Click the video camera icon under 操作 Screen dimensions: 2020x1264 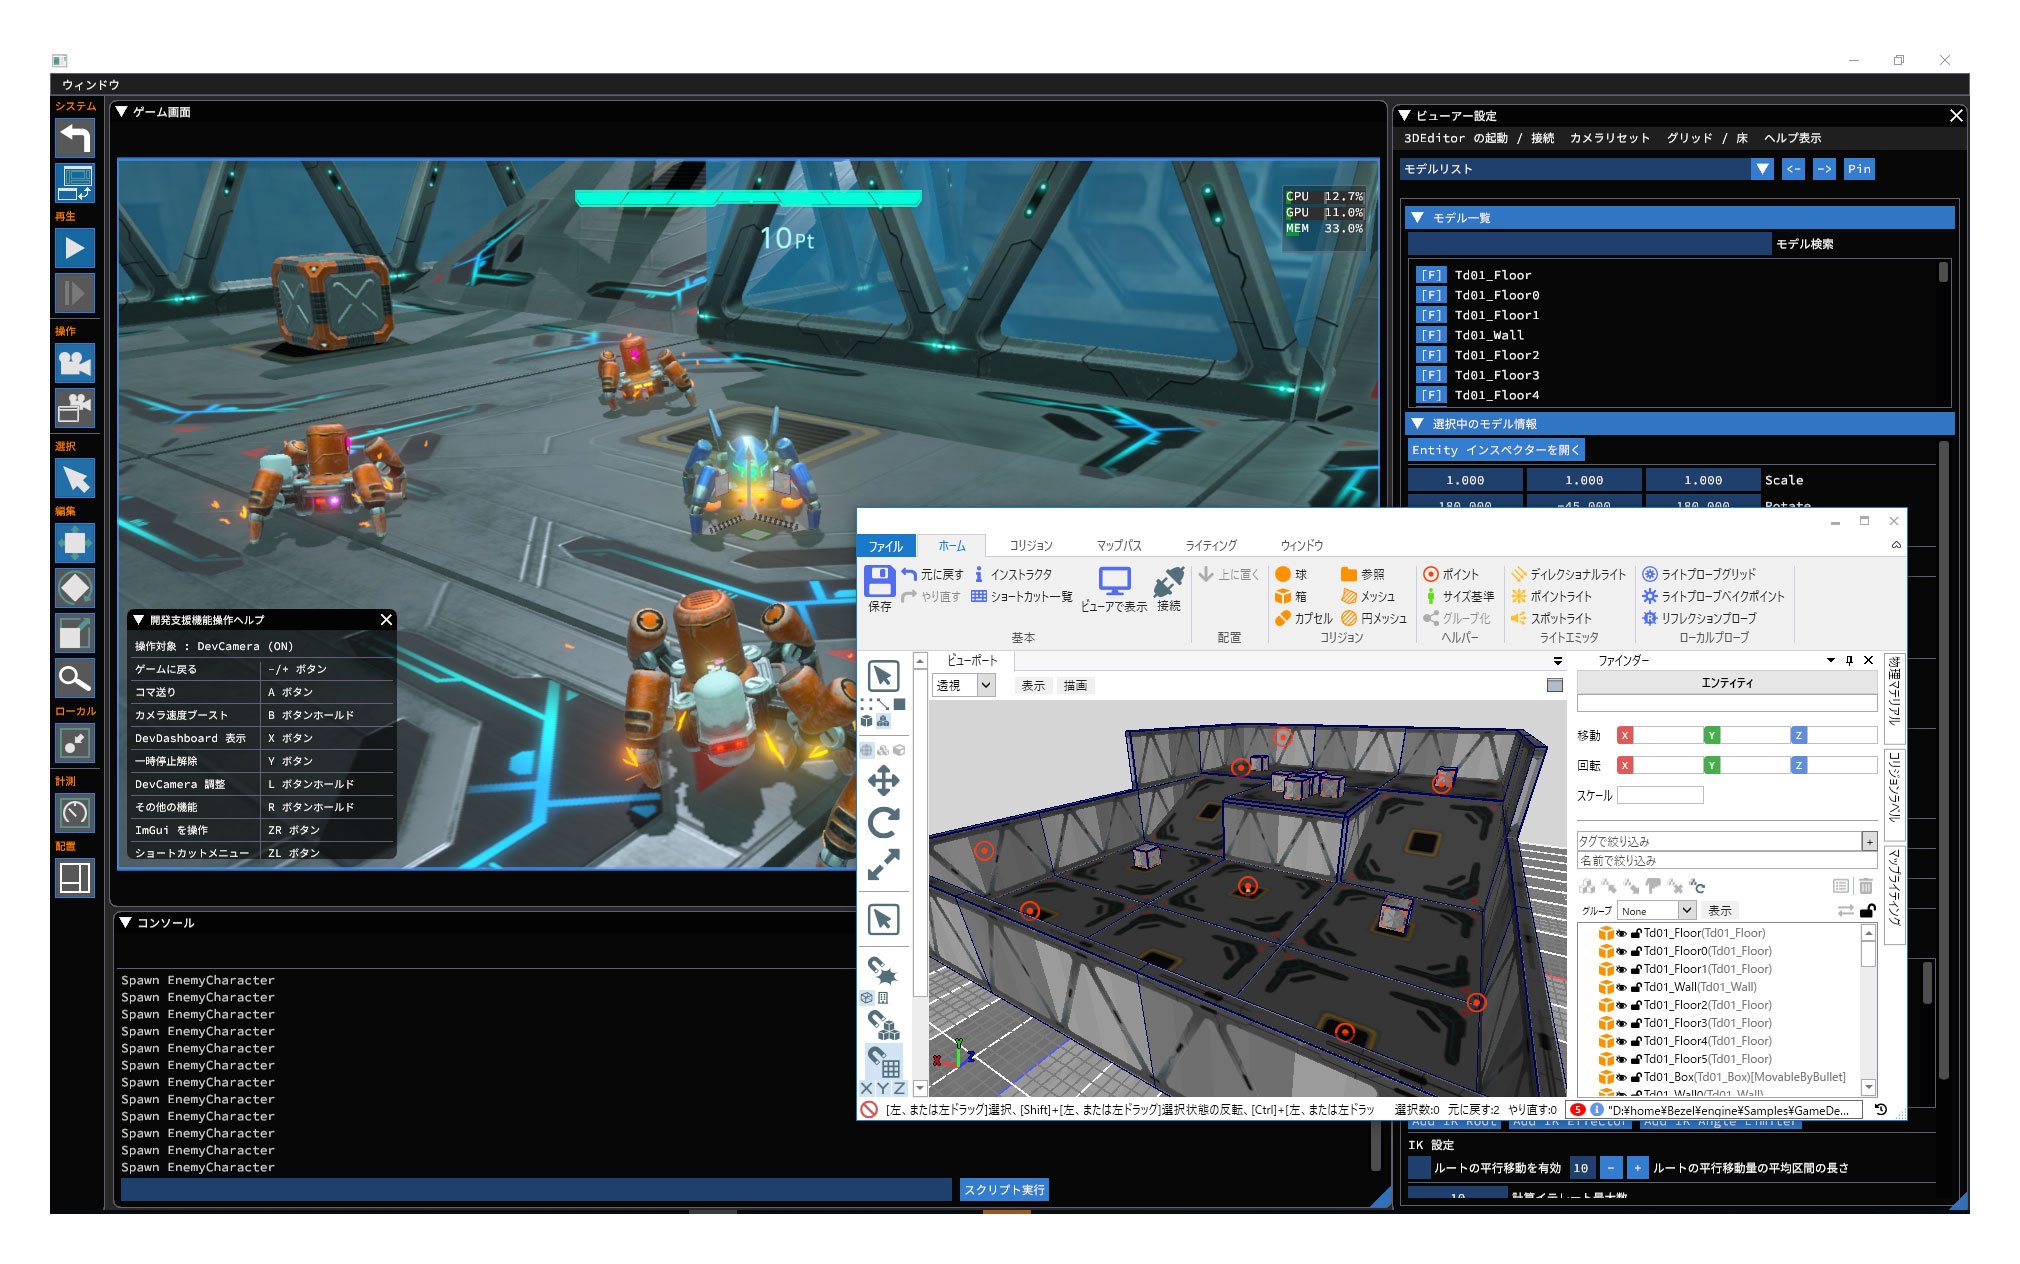point(75,363)
